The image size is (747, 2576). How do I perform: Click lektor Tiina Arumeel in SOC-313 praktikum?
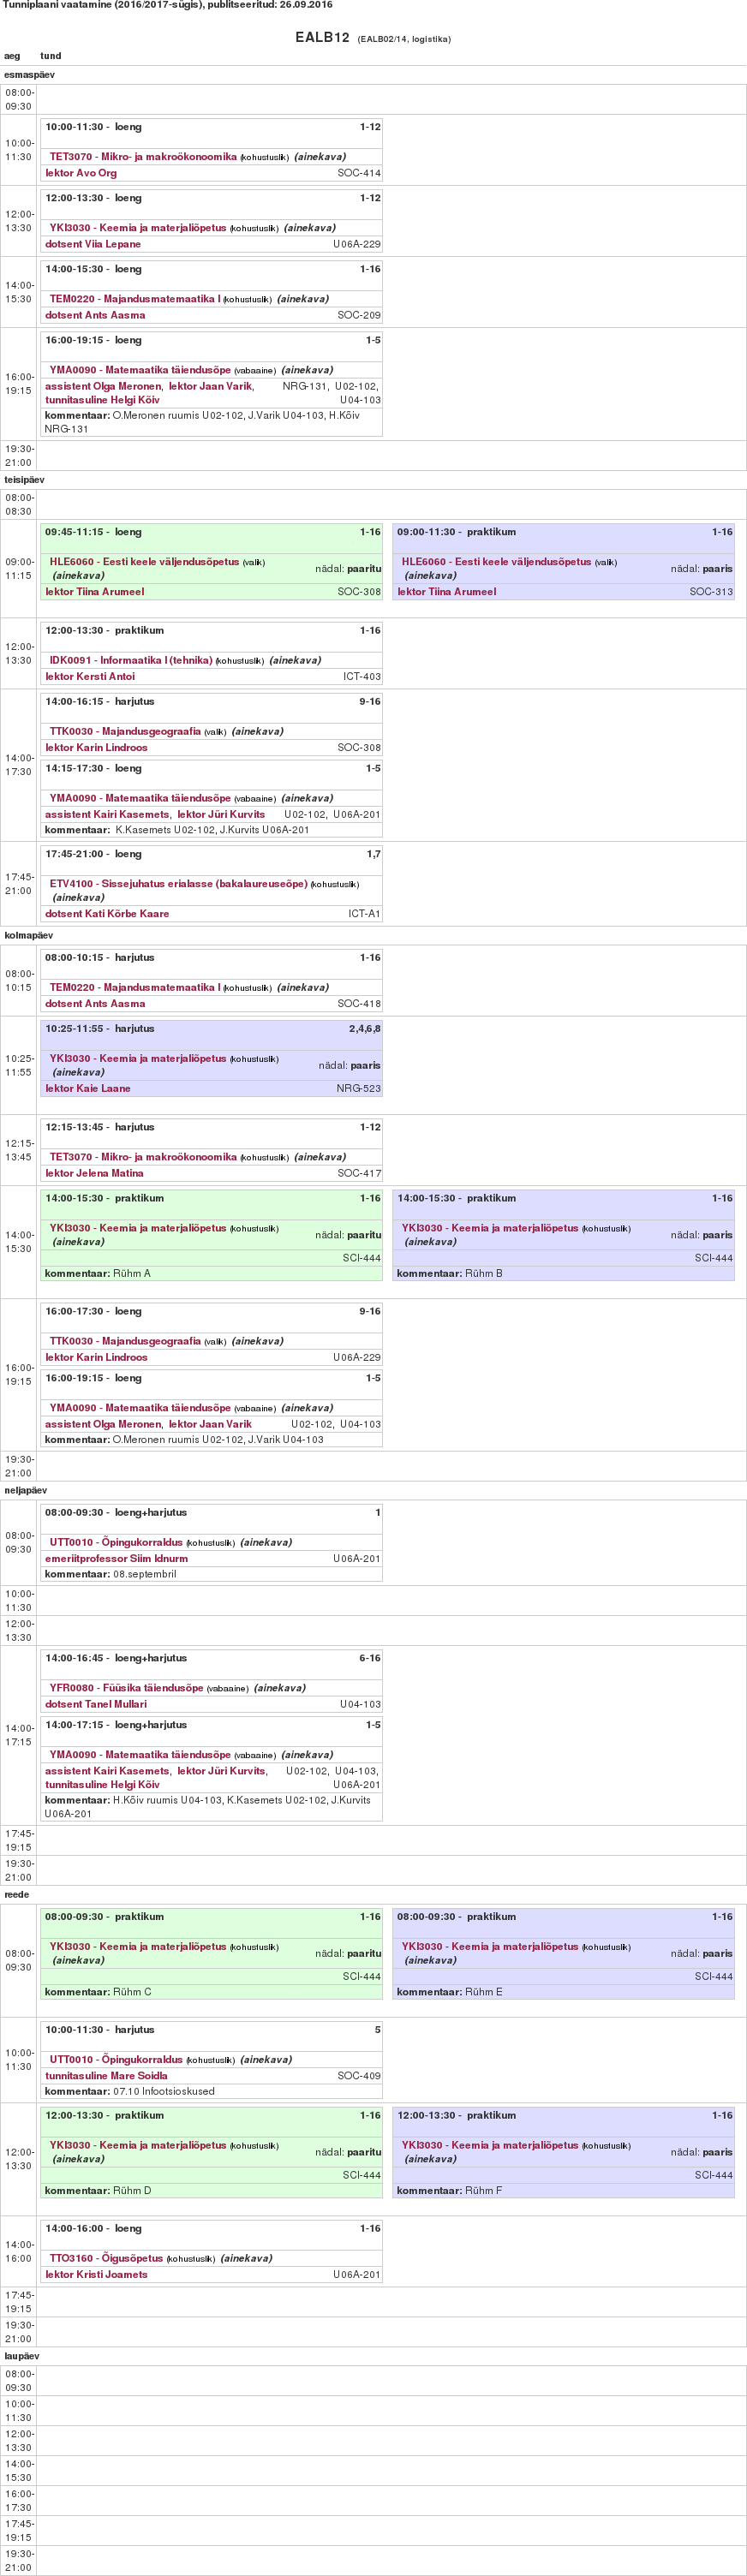[x=446, y=591]
